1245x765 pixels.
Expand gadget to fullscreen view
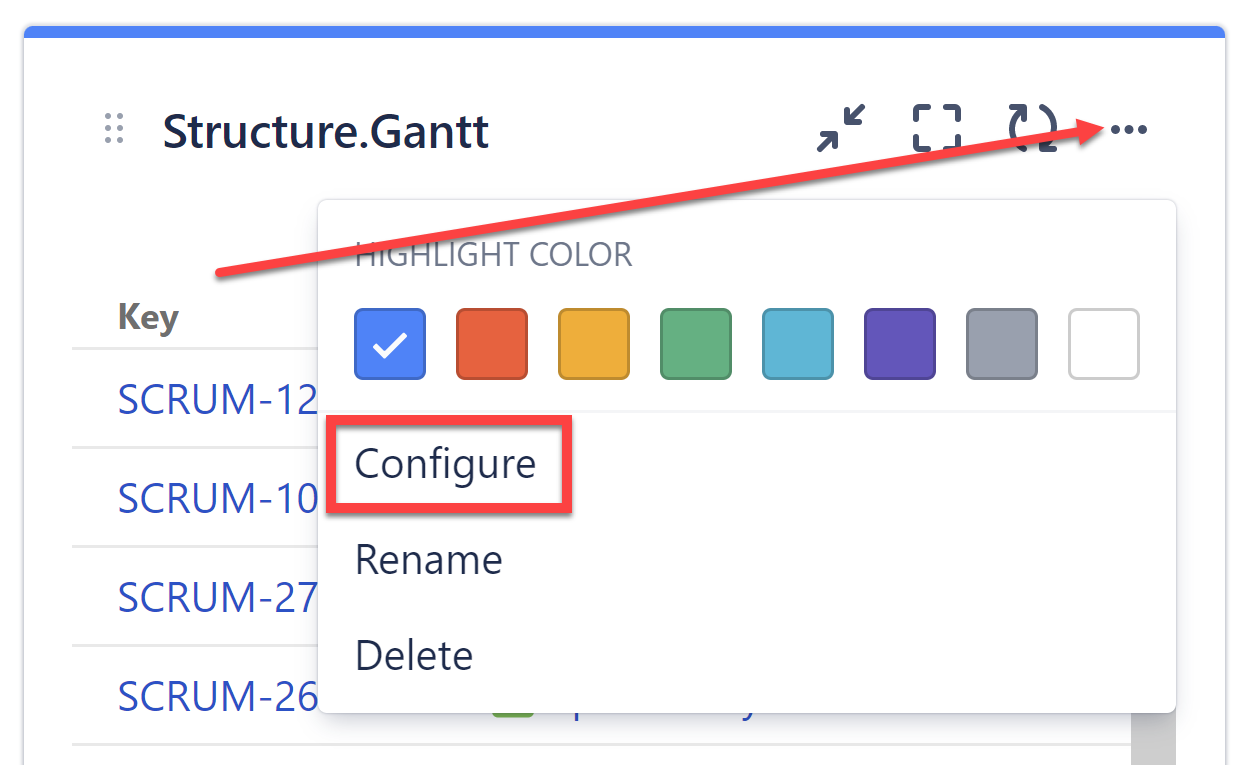(x=936, y=129)
